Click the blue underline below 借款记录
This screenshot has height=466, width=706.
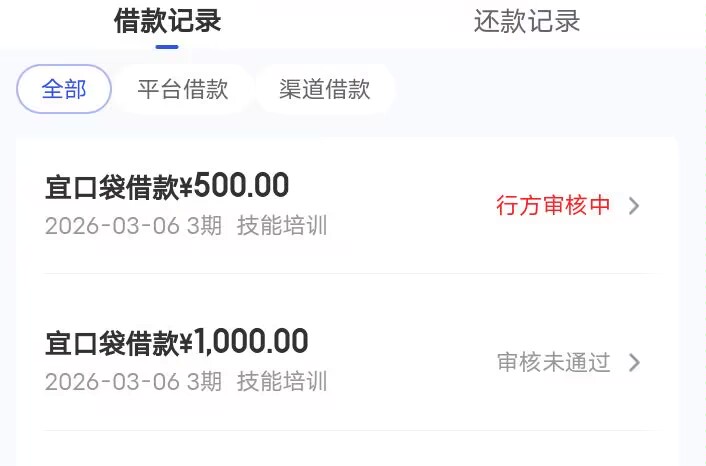tap(167, 46)
